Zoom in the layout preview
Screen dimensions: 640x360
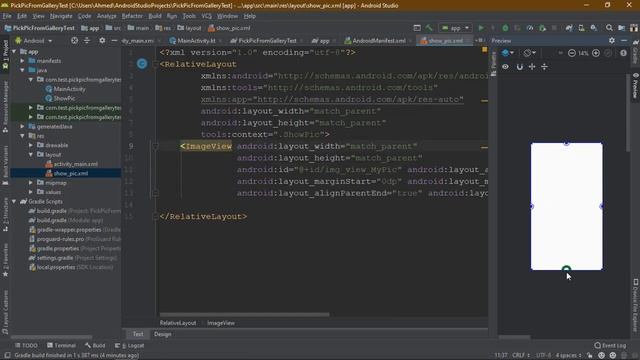coord(596,53)
